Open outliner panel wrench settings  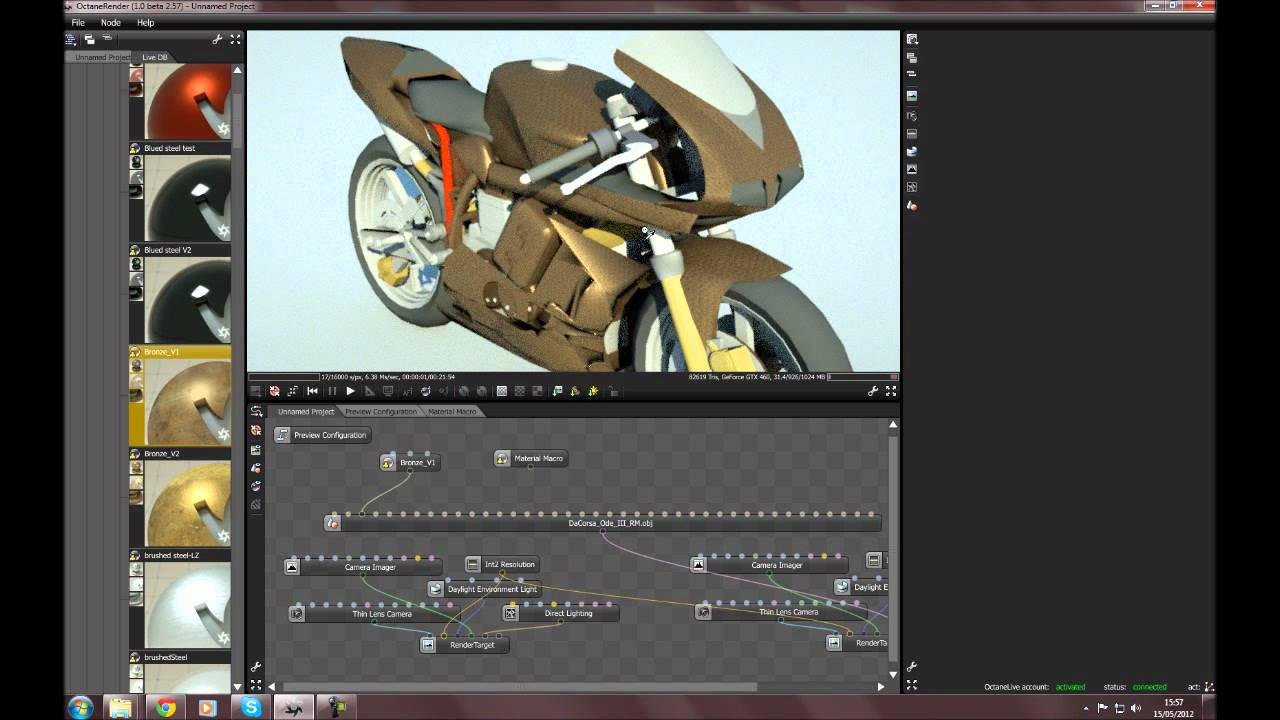pos(217,39)
